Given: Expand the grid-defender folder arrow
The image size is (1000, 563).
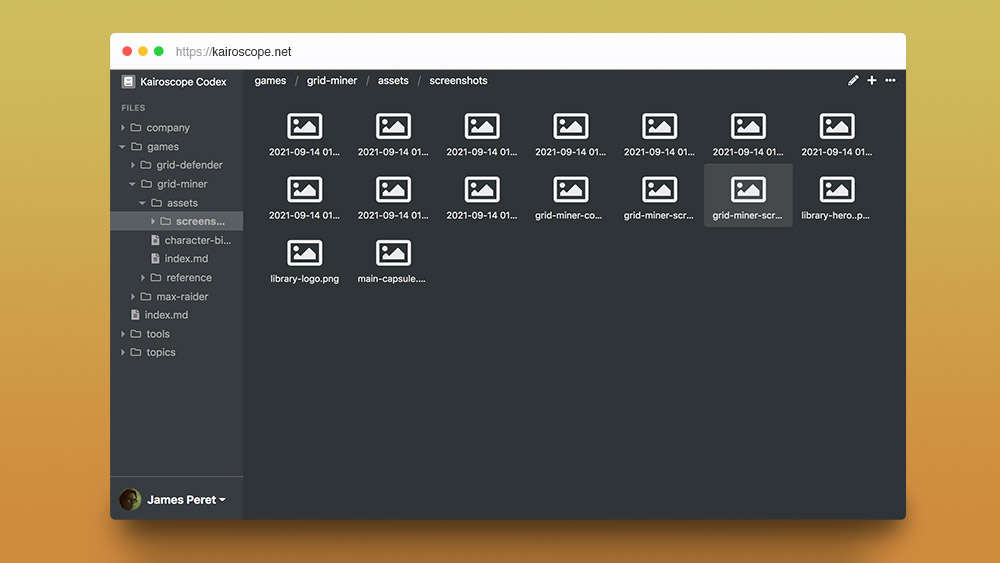Looking at the screenshot, I should [133, 165].
